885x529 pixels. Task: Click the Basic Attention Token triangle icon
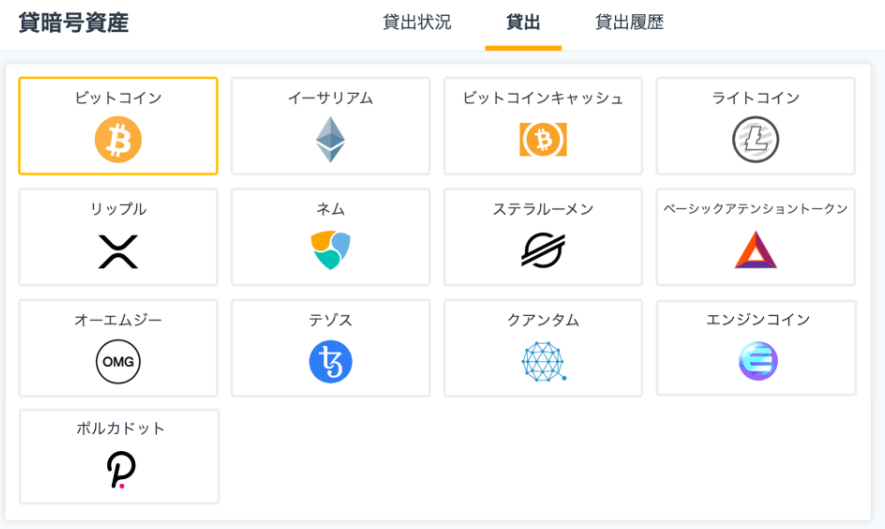(x=756, y=250)
